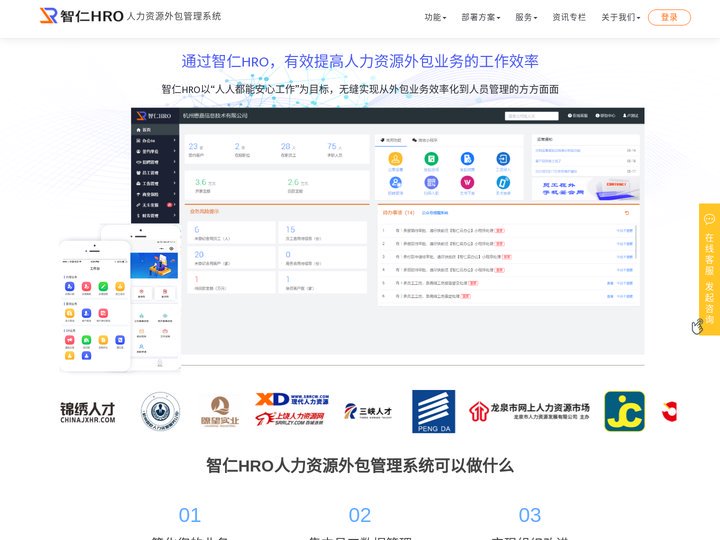
Task: Click the 登录 login button
Action: point(669,17)
